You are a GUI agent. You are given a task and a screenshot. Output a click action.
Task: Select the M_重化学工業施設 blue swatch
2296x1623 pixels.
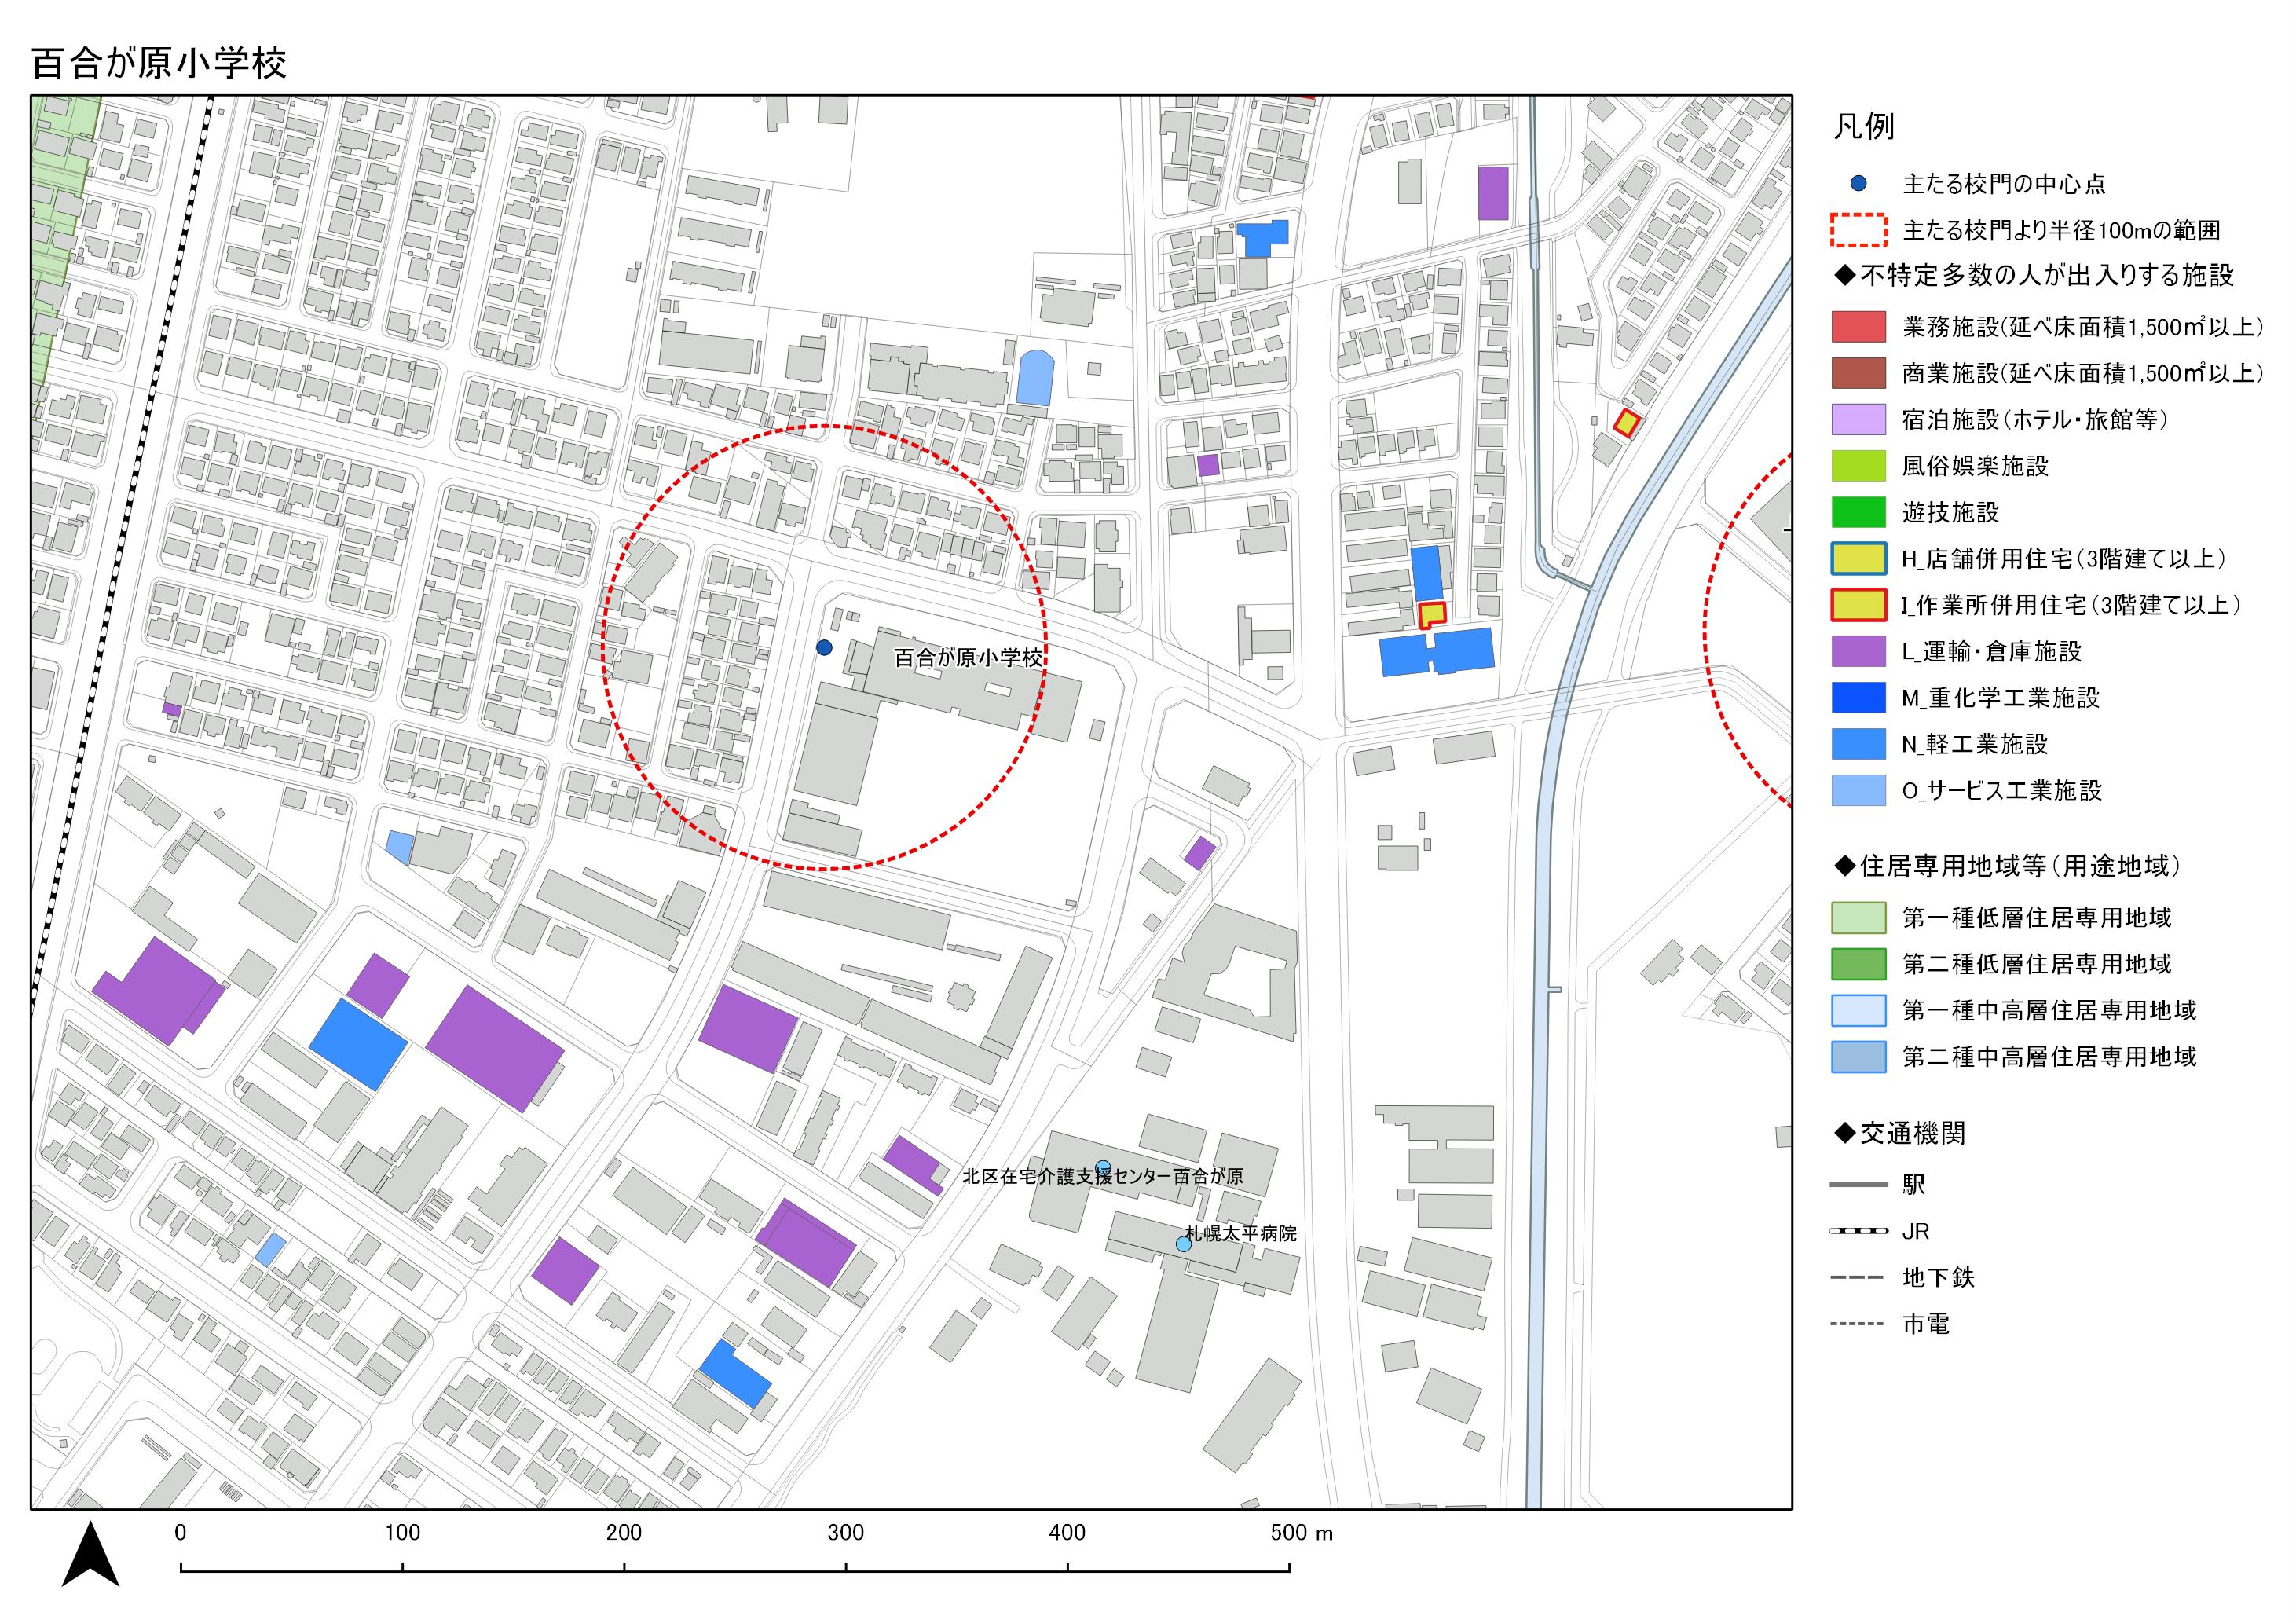[x=1858, y=697]
